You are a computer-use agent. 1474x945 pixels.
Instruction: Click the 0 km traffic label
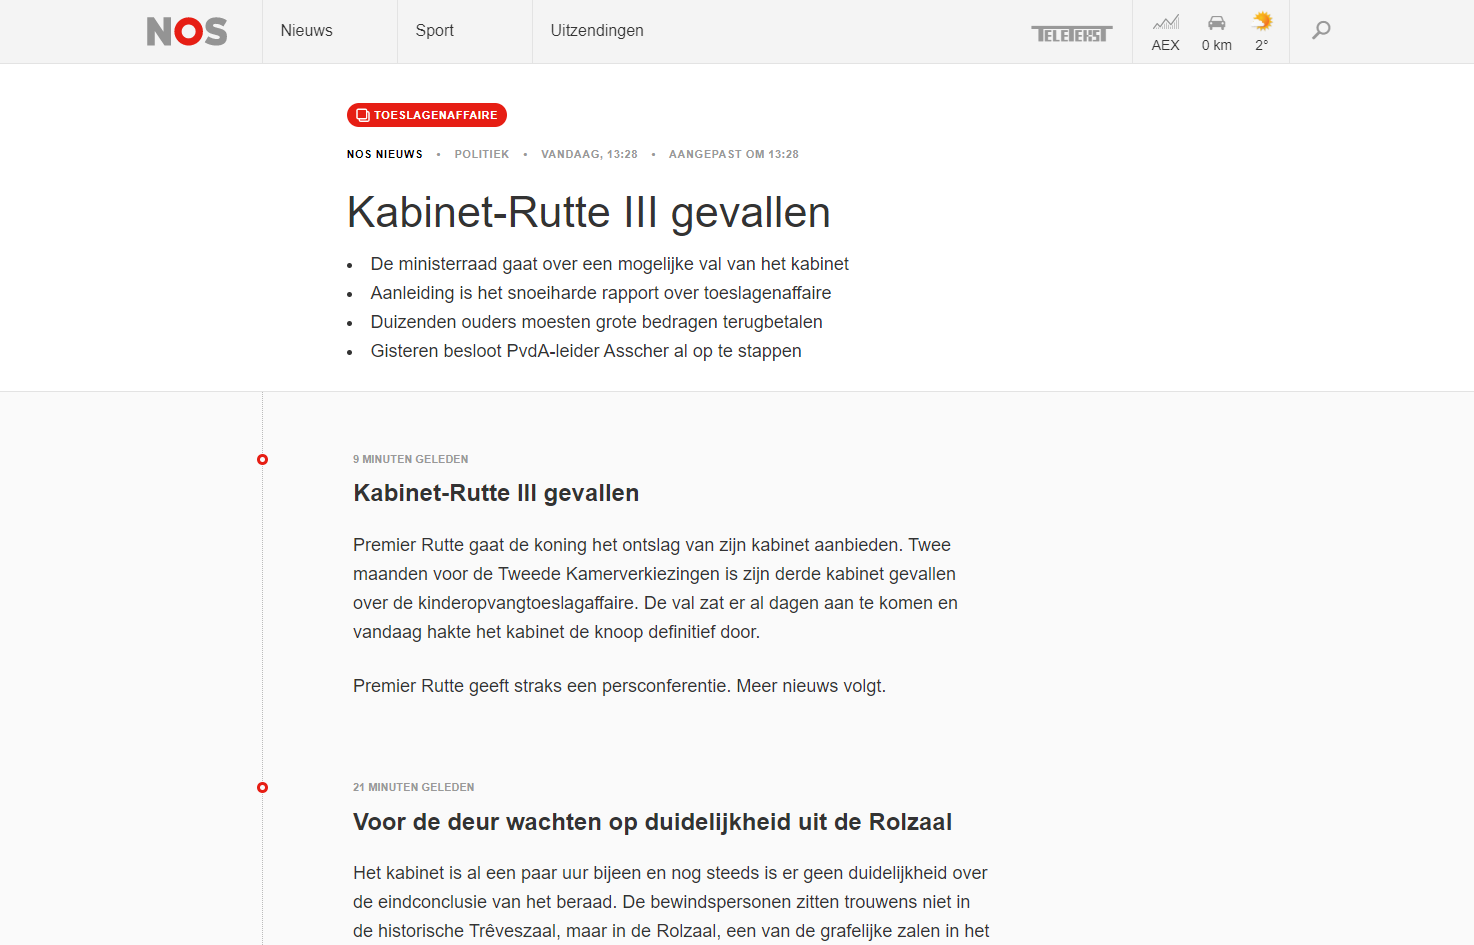click(1216, 45)
